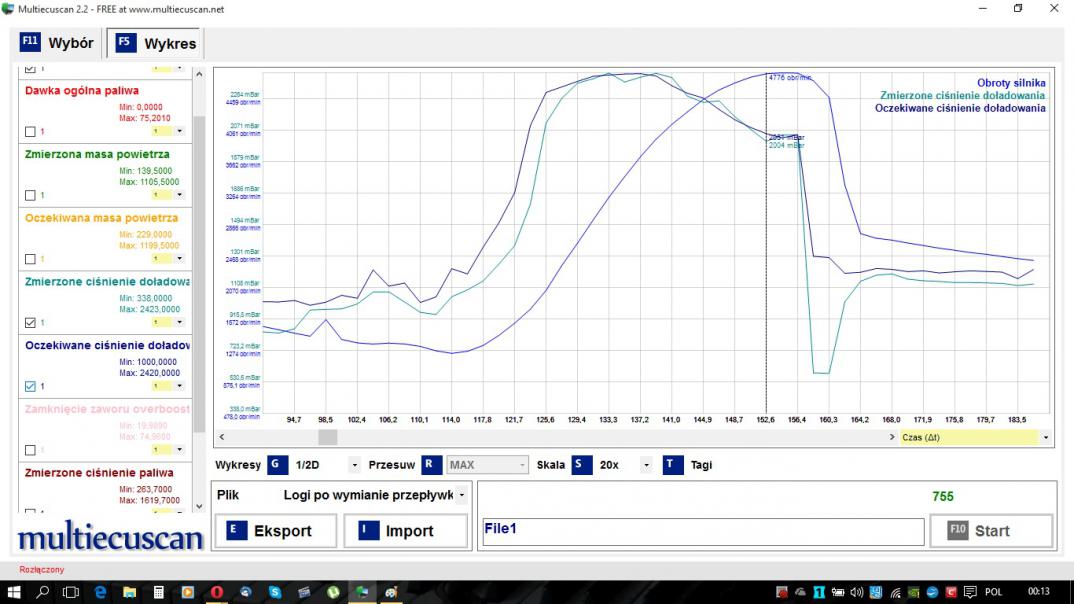The image size is (1074, 604).
Task: Click the 755 counter value
Action: point(942,496)
